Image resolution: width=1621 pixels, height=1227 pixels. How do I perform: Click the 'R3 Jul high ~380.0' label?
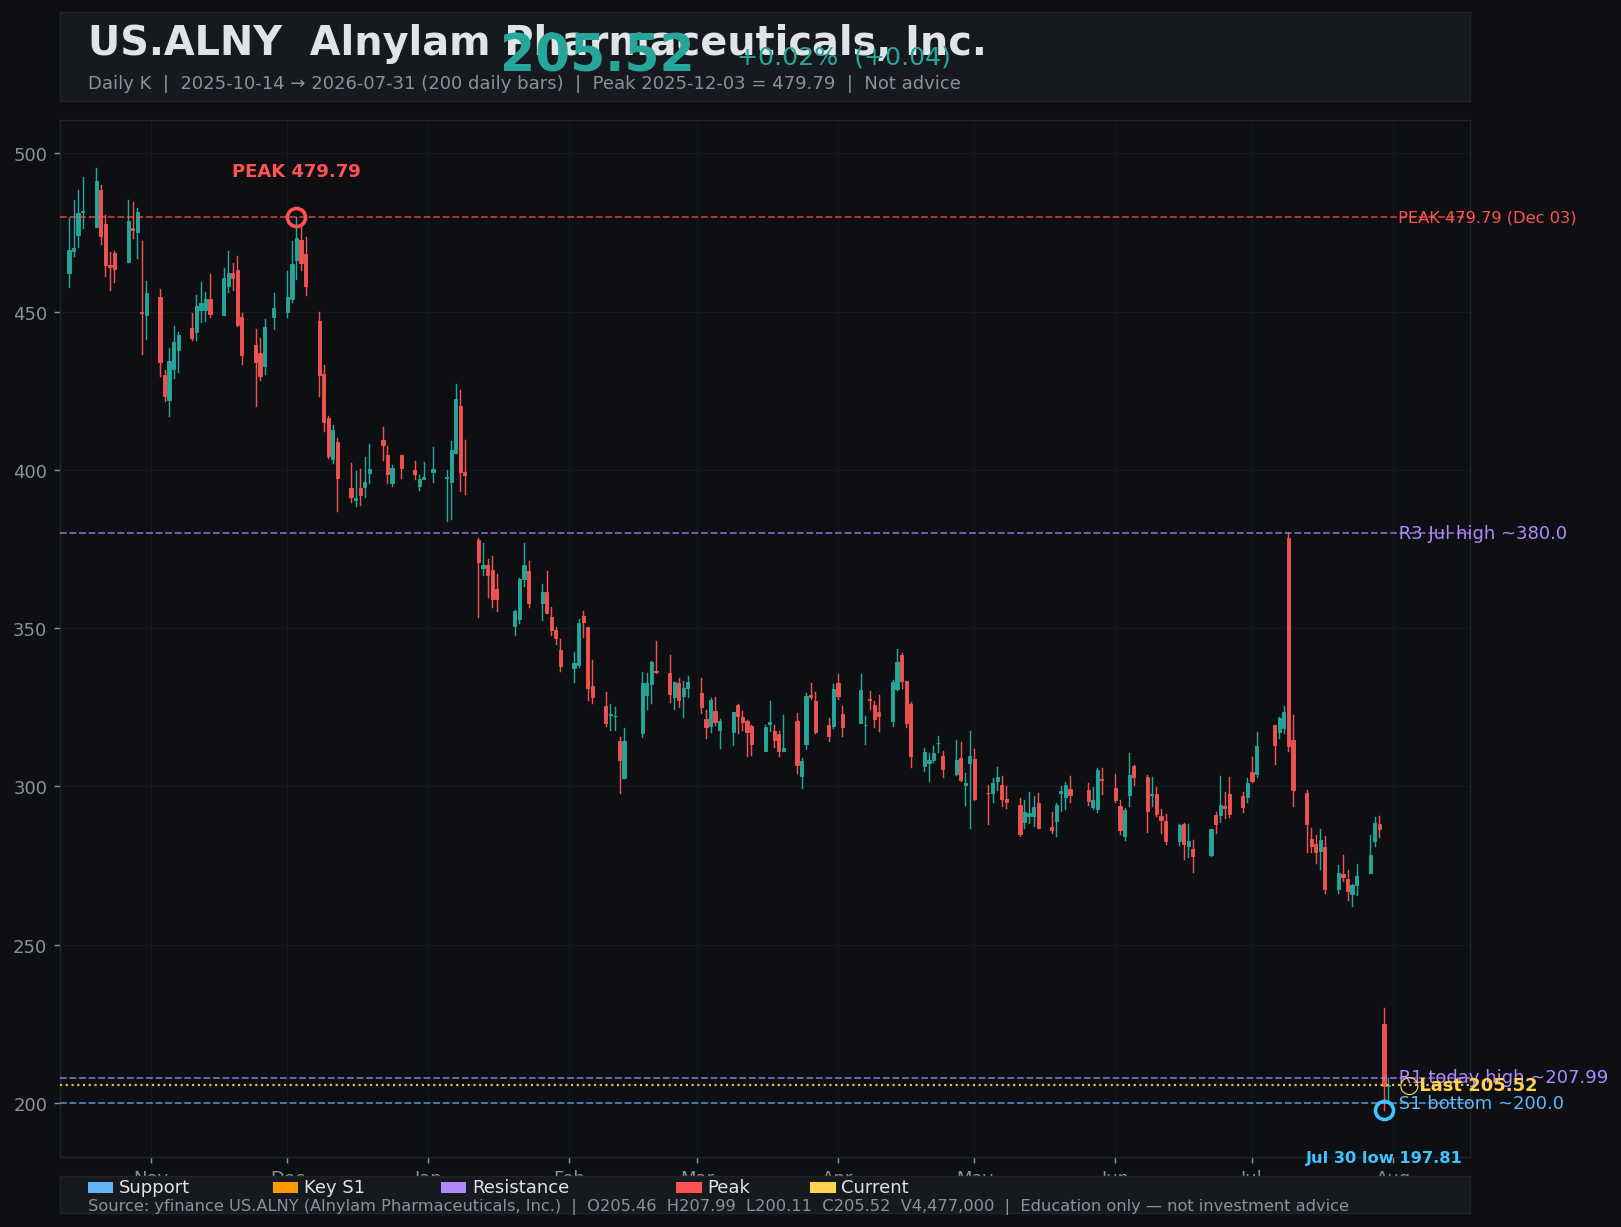(x=1483, y=533)
